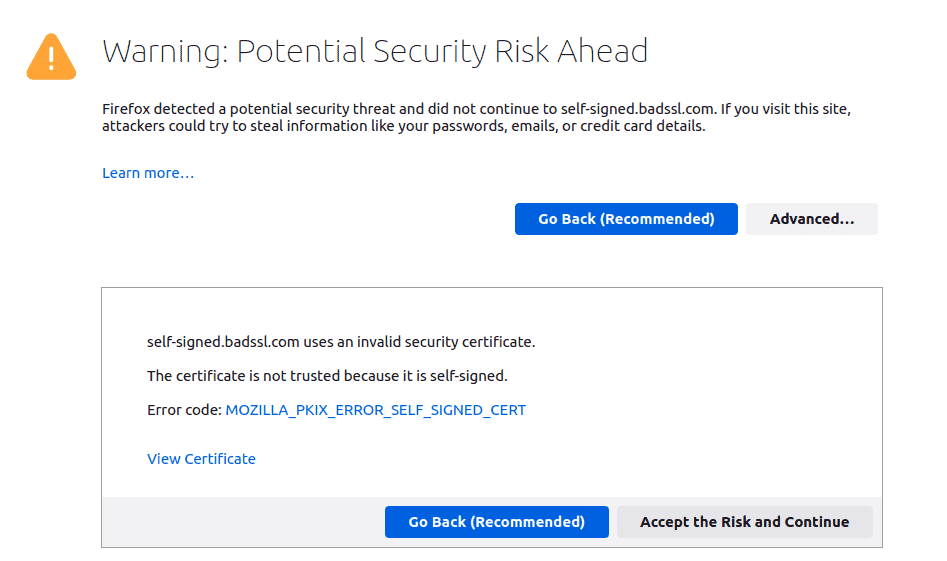The width and height of the screenshot is (947, 561).
Task: Click blank space right of View Certificate
Action: point(544,459)
